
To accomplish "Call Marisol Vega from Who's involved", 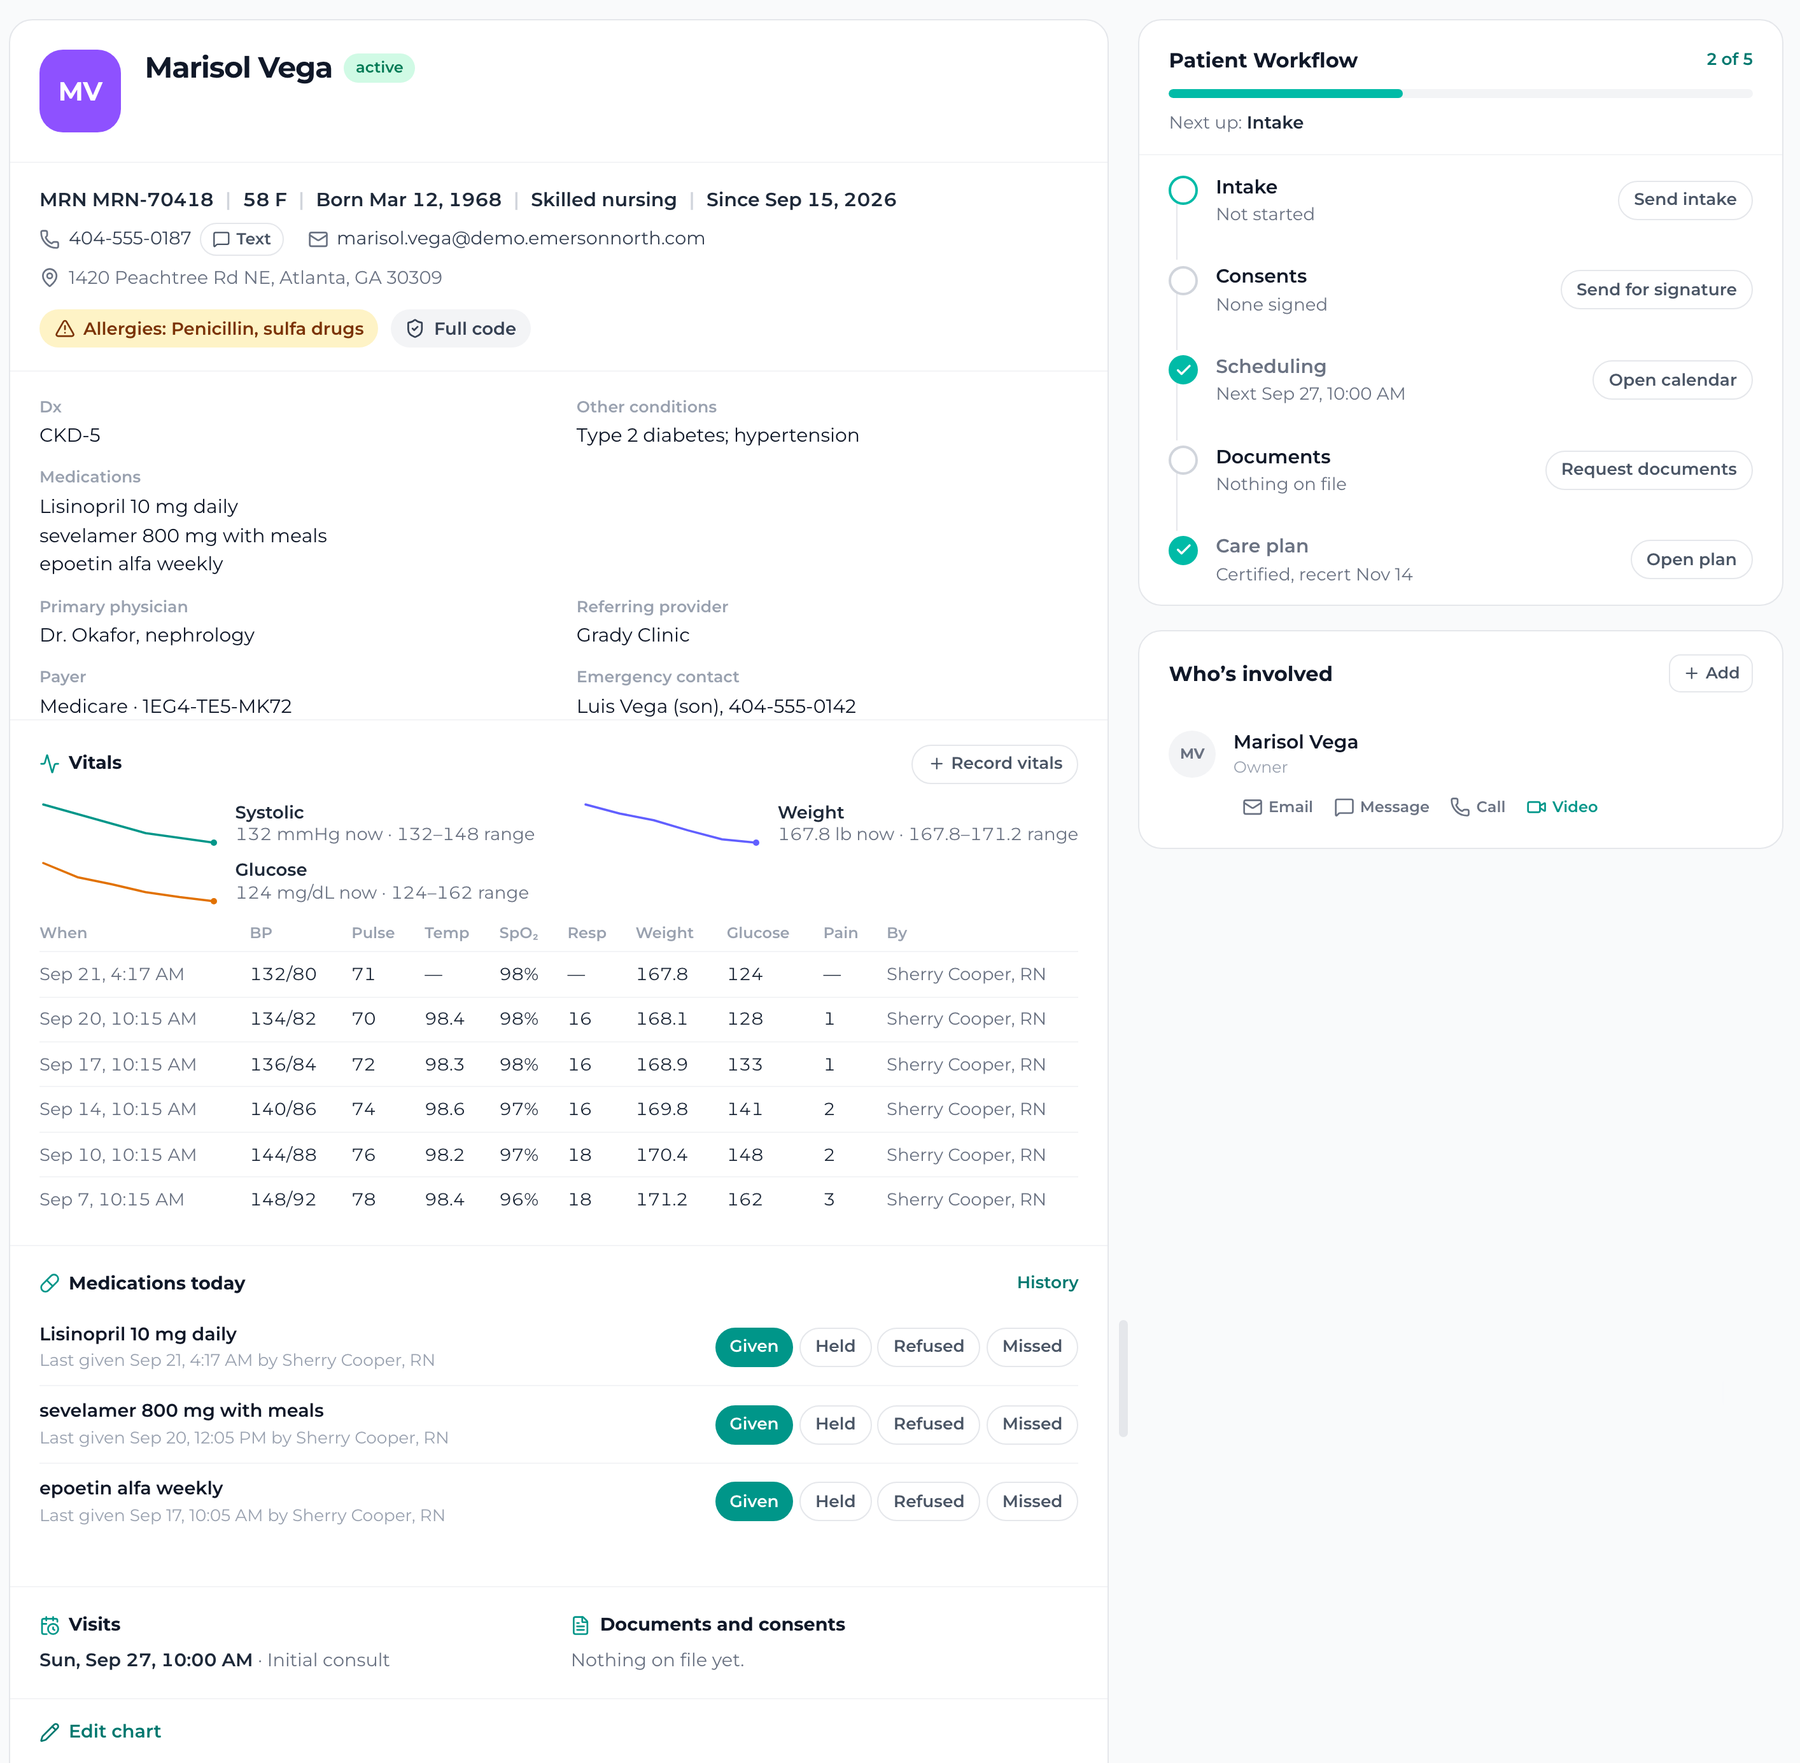I will click(x=1478, y=807).
